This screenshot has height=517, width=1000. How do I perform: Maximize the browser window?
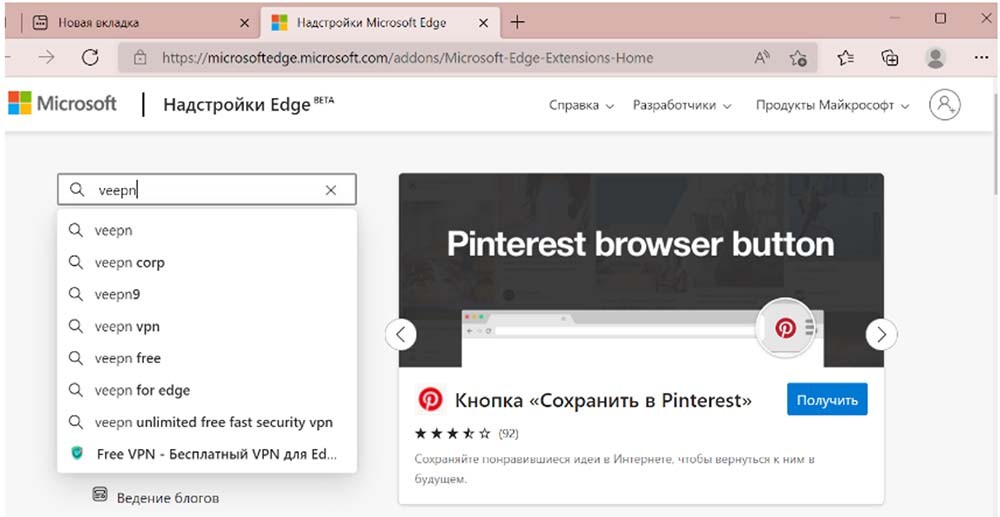(x=940, y=18)
